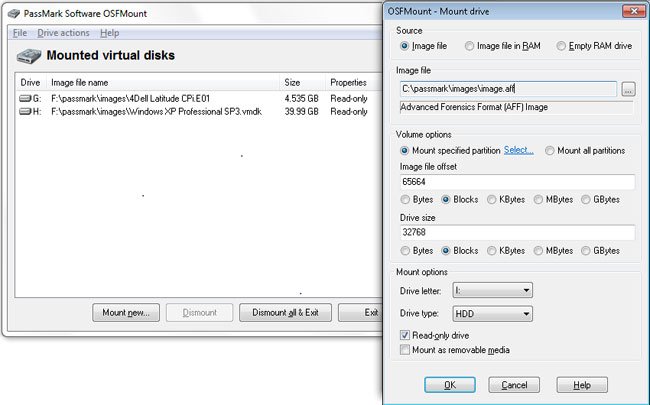The height and width of the screenshot is (405, 650).
Task: Set drive size unit to Bytes
Action: point(405,251)
